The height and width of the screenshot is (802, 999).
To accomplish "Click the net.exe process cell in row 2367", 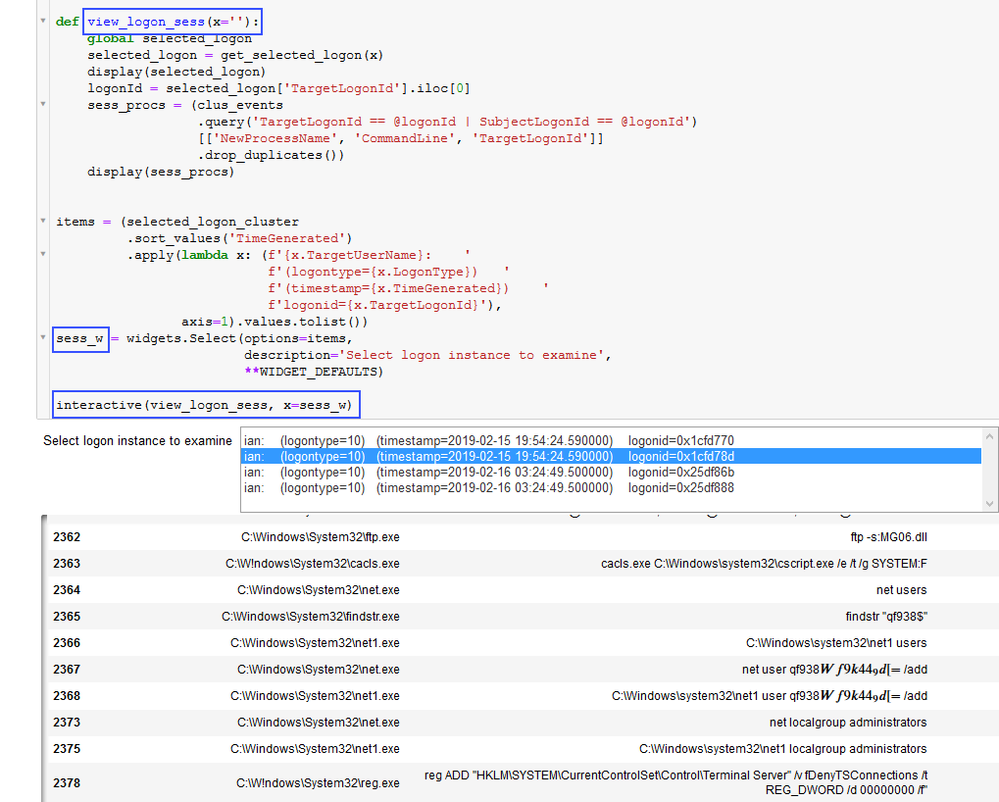I will (x=319, y=670).
